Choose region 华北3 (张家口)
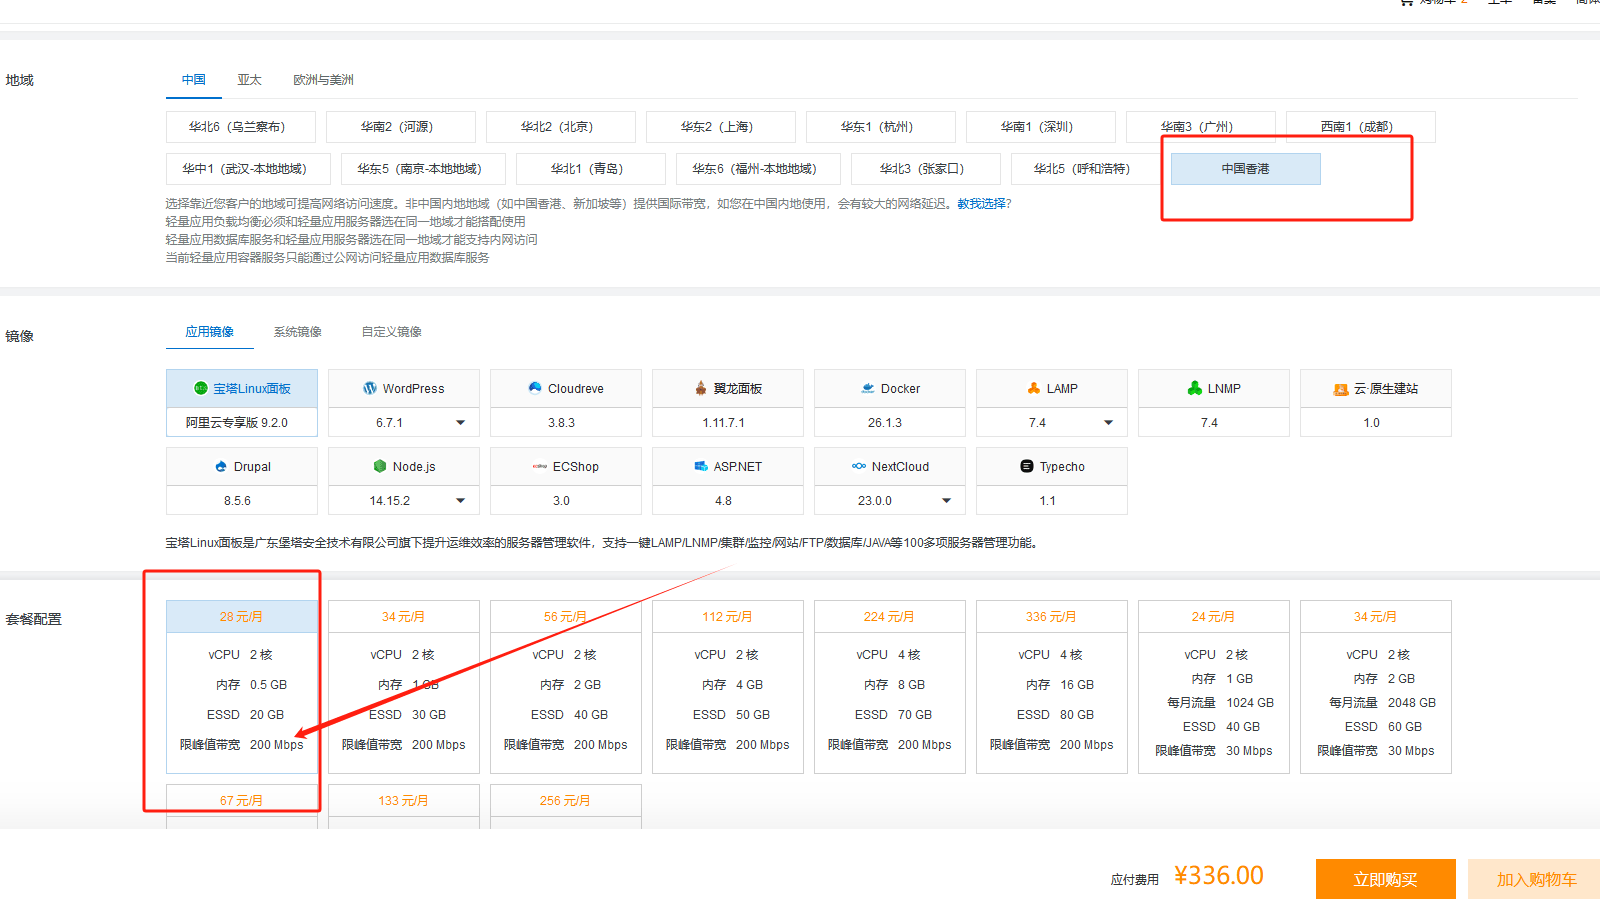The width and height of the screenshot is (1600, 909). 926,169
